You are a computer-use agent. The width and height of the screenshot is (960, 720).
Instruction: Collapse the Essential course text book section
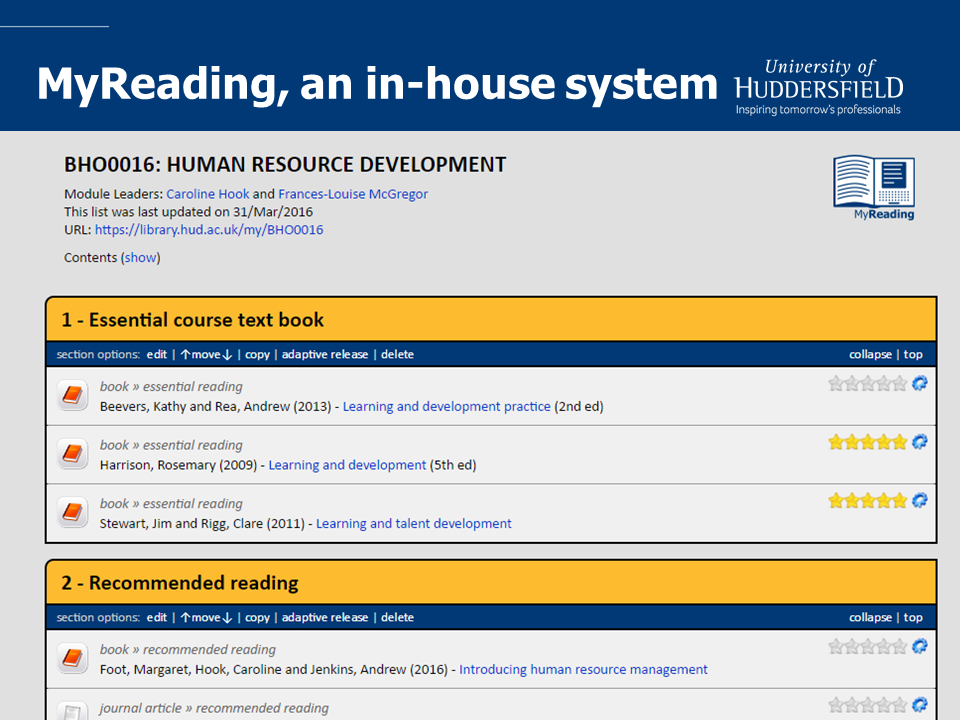[x=870, y=354]
